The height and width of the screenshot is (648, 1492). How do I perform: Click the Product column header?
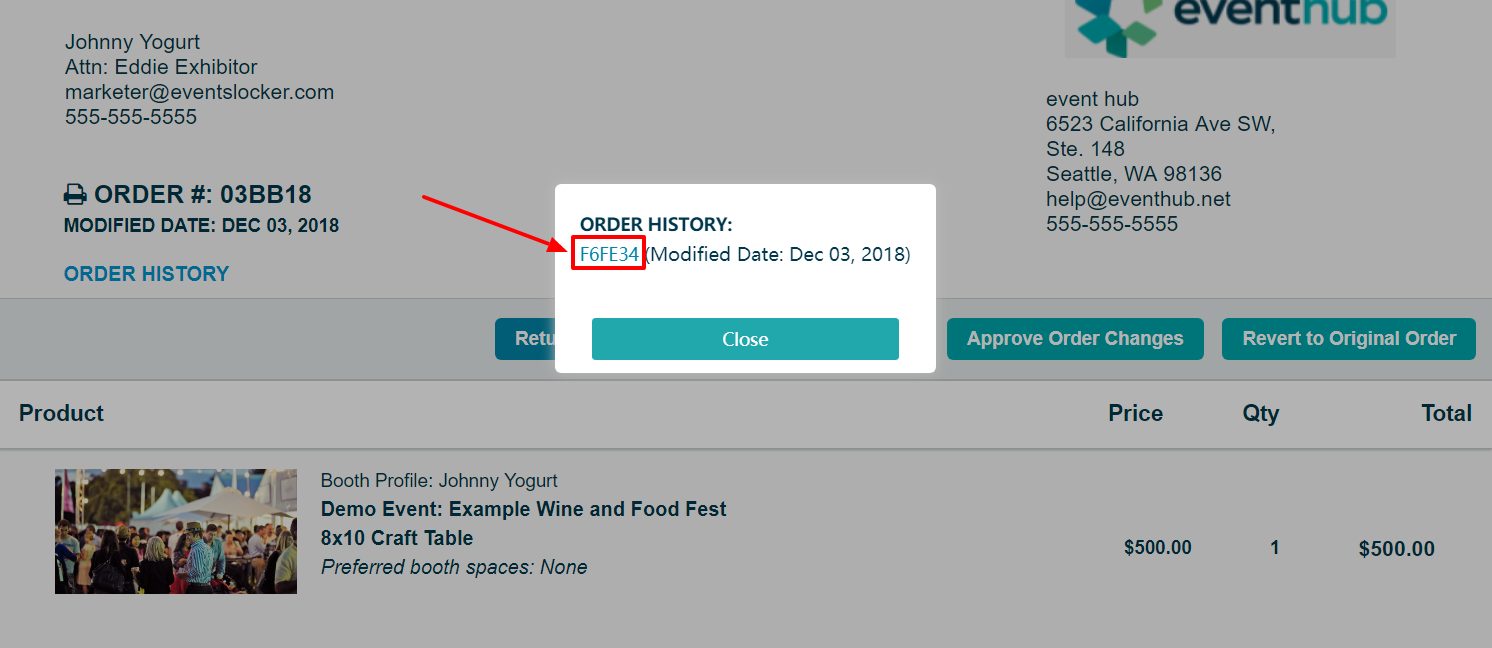click(x=61, y=413)
